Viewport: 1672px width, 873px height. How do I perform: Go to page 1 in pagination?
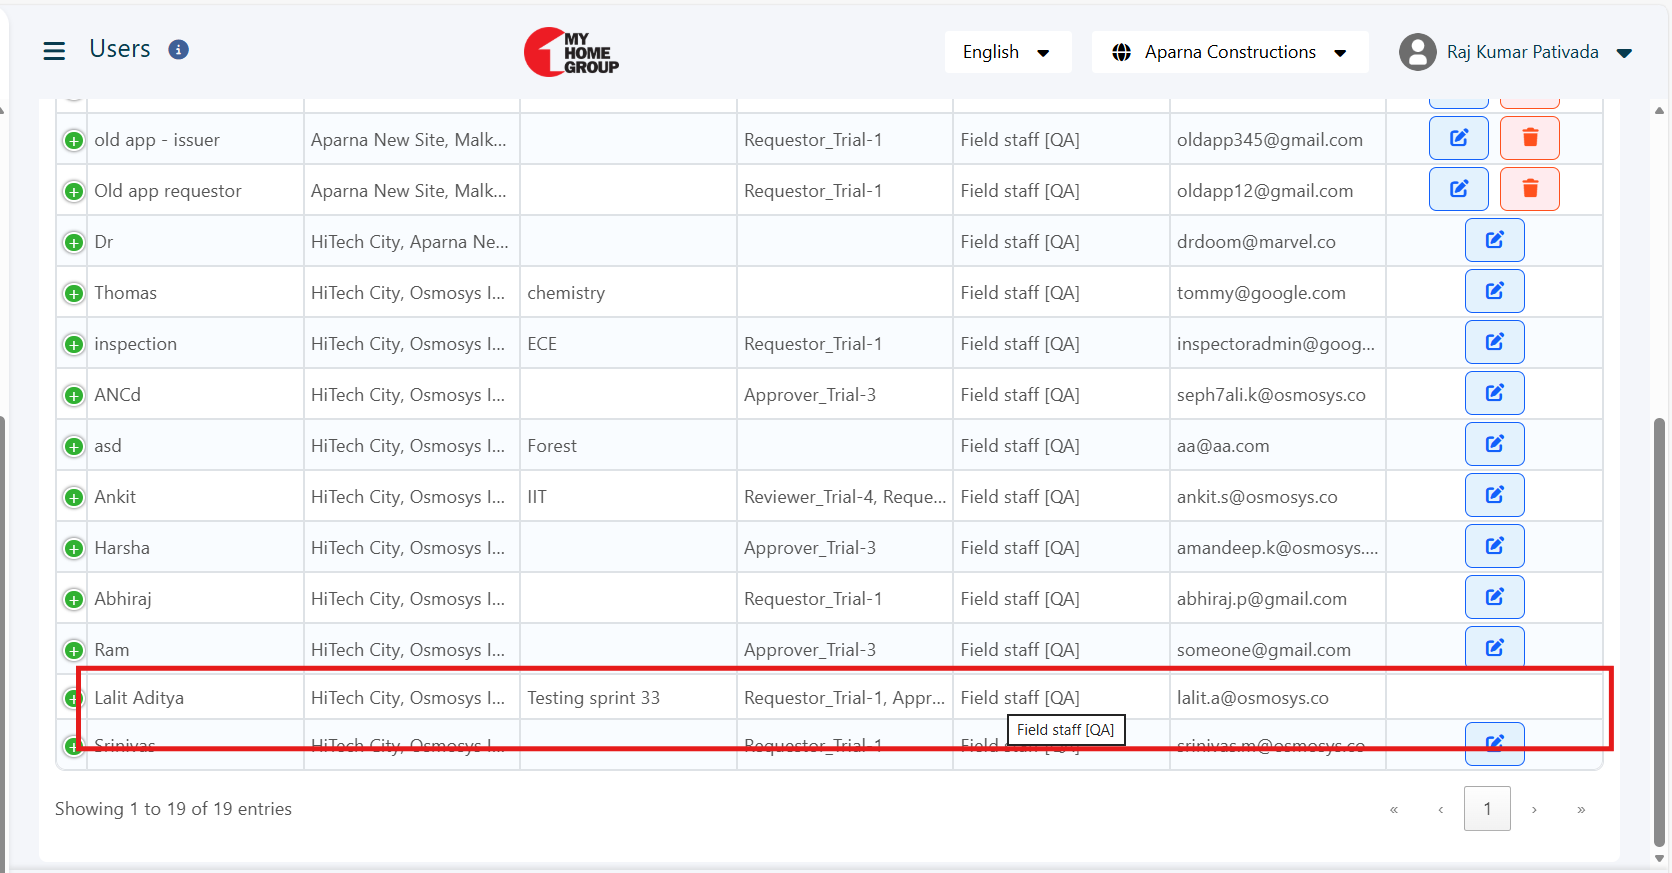tap(1487, 808)
